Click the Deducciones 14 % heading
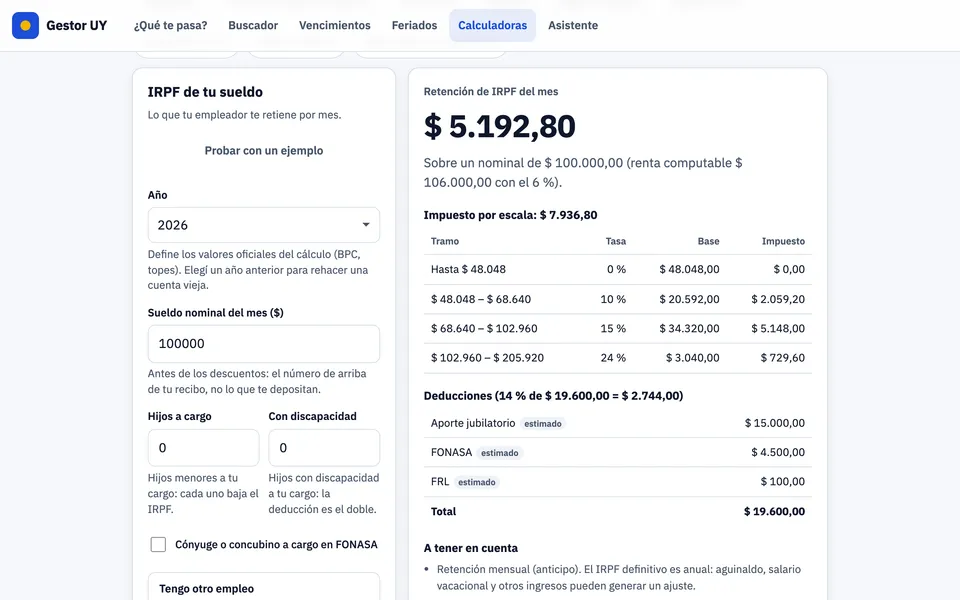This screenshot has width=960, height=600. pos(553,396)
